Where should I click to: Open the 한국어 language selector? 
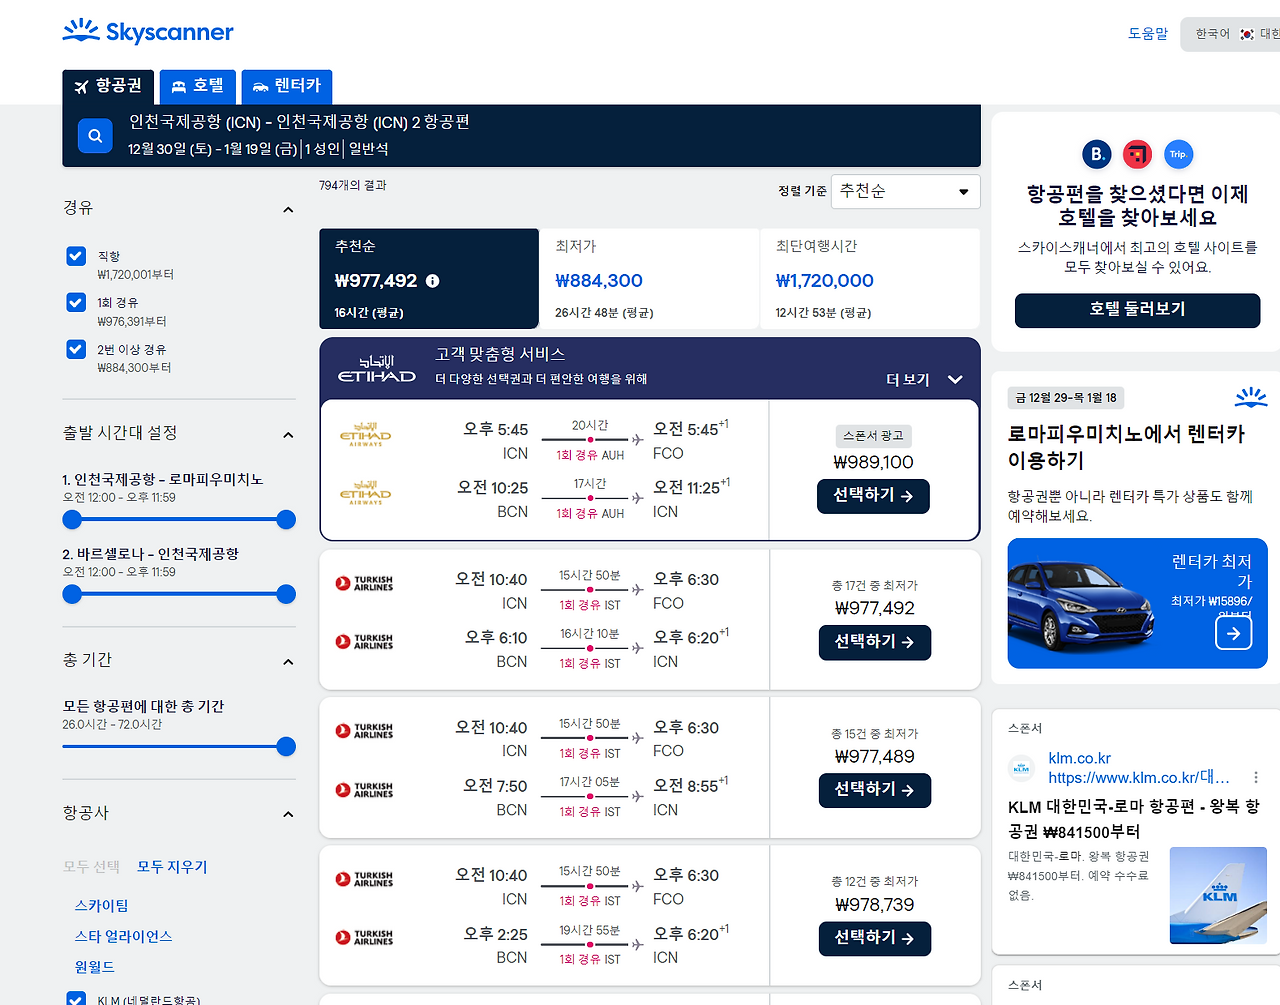point(1230,34)
